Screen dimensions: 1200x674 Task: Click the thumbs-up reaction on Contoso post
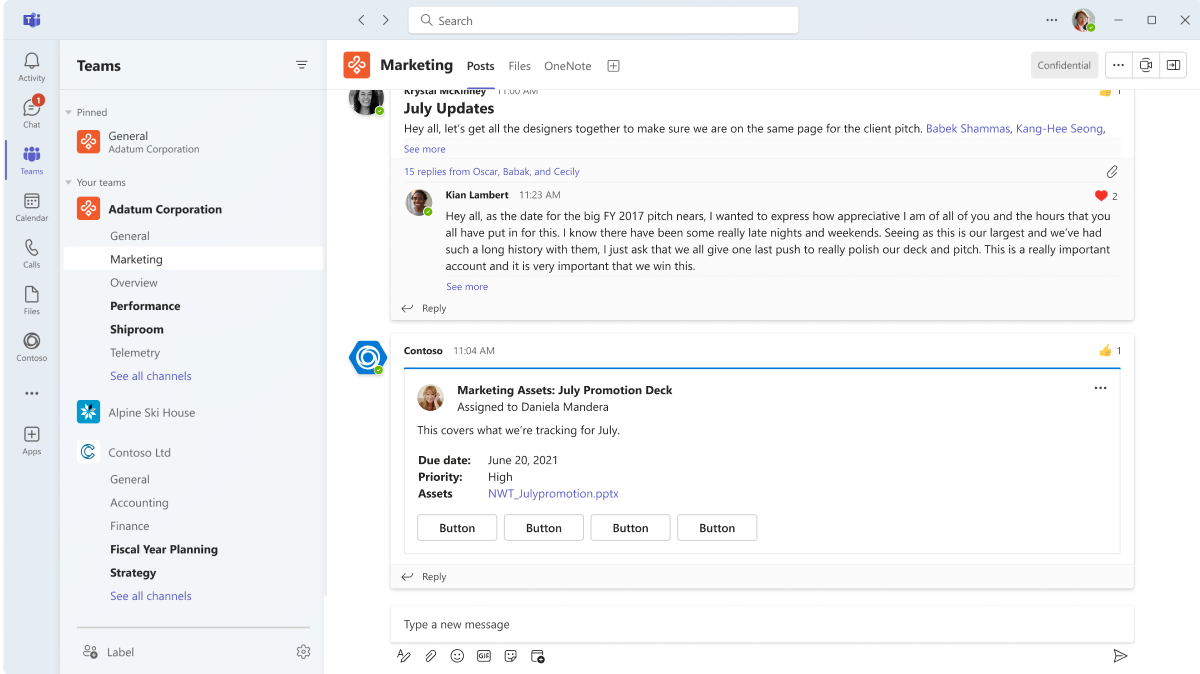(1105, 351)
